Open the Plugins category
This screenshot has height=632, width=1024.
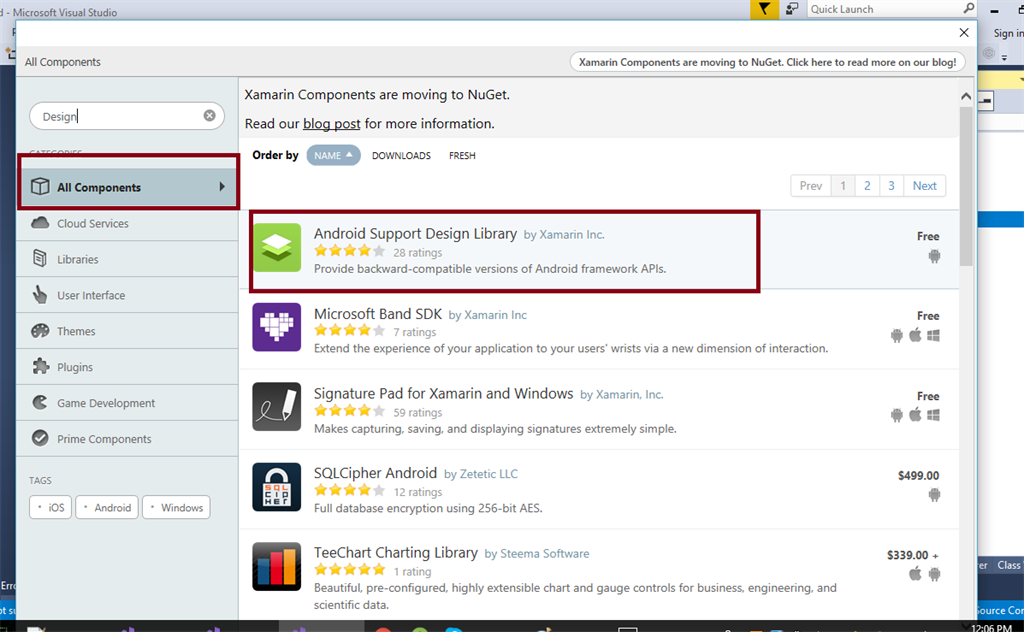[128, 367]
